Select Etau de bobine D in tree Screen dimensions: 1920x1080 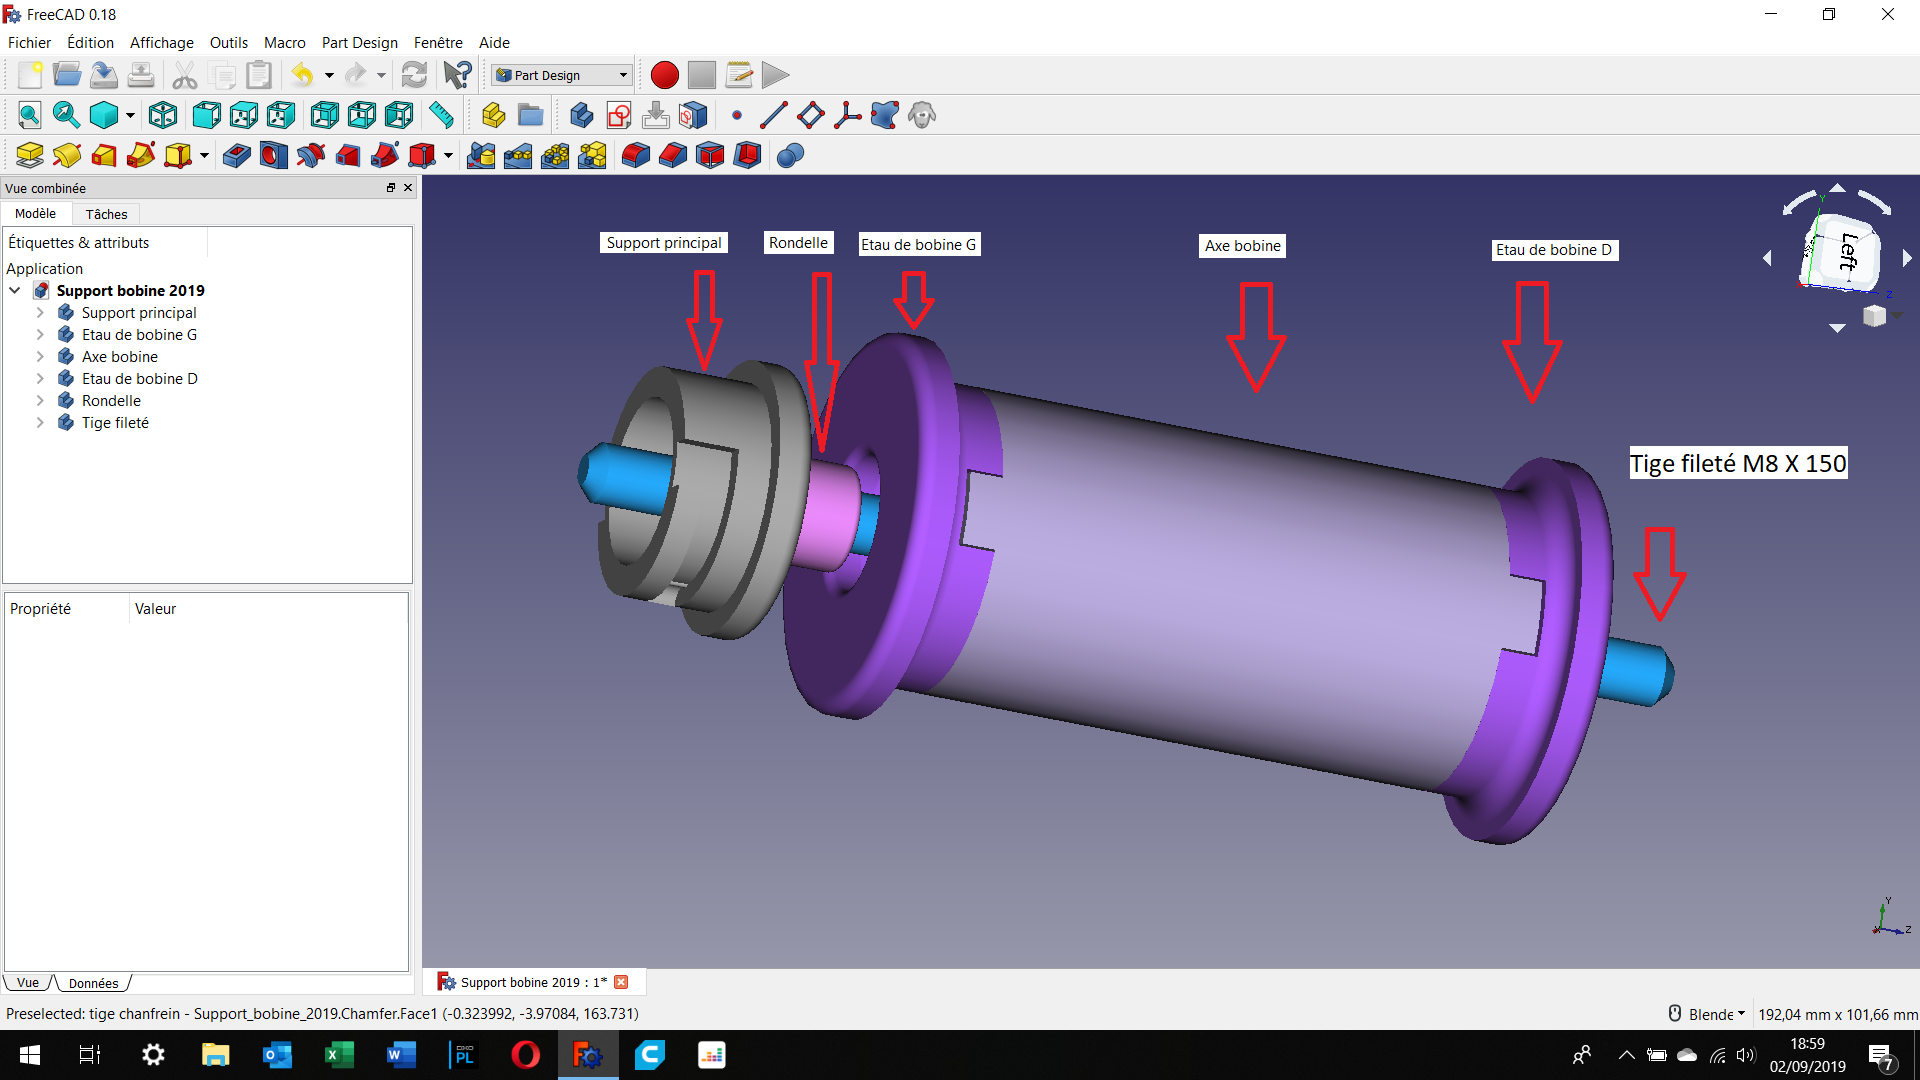click(140, 378)
